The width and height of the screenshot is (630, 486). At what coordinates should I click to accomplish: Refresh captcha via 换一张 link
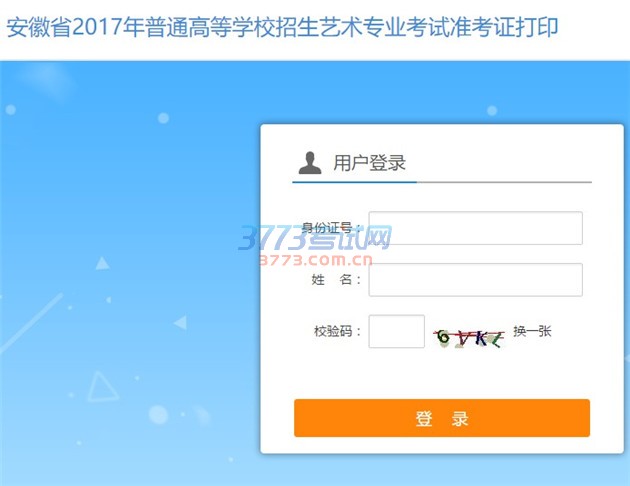(x=532, y=331)
